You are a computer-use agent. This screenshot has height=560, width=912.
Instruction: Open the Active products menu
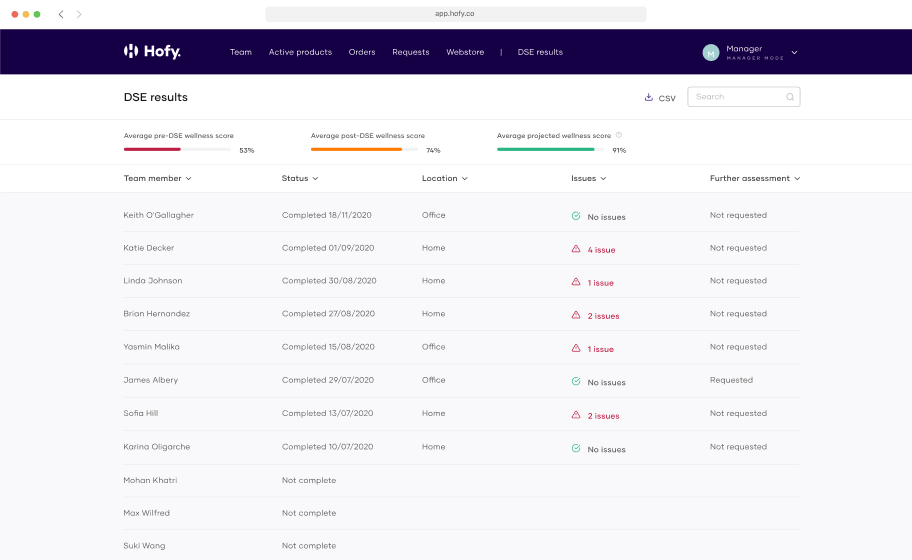click(300, 52)
